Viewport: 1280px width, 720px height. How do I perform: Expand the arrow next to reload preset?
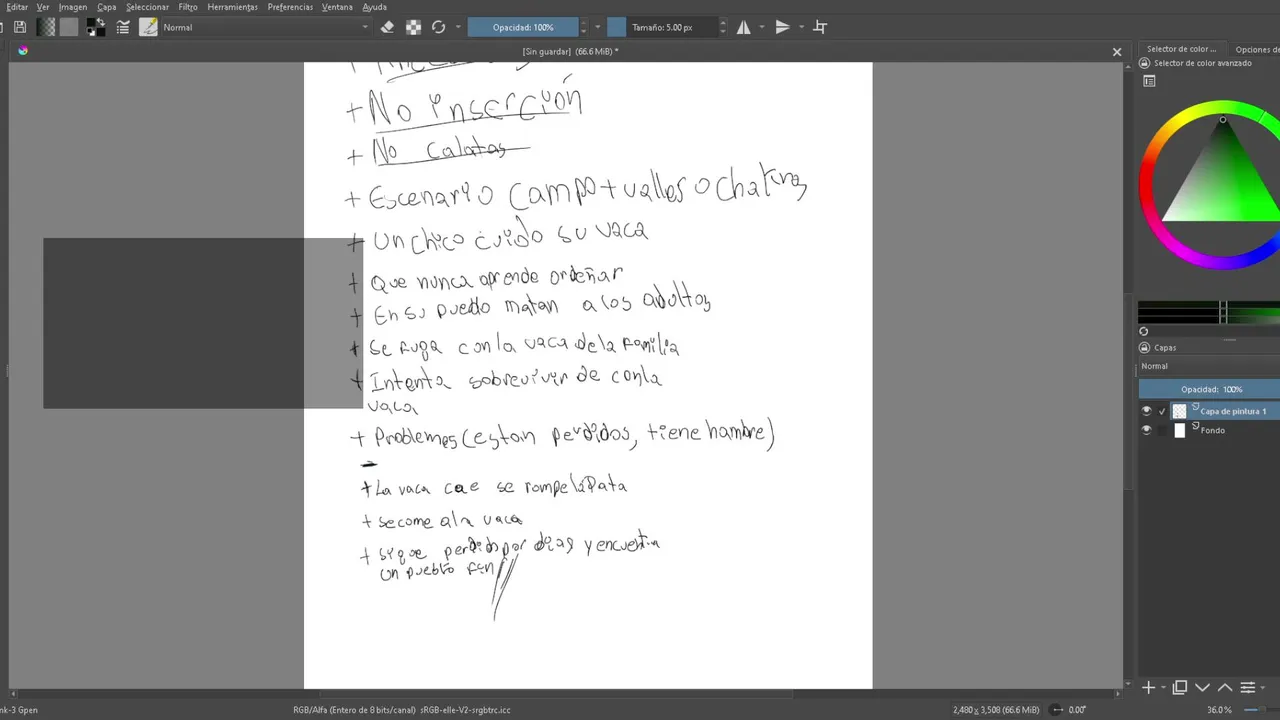tap(458, 27)
